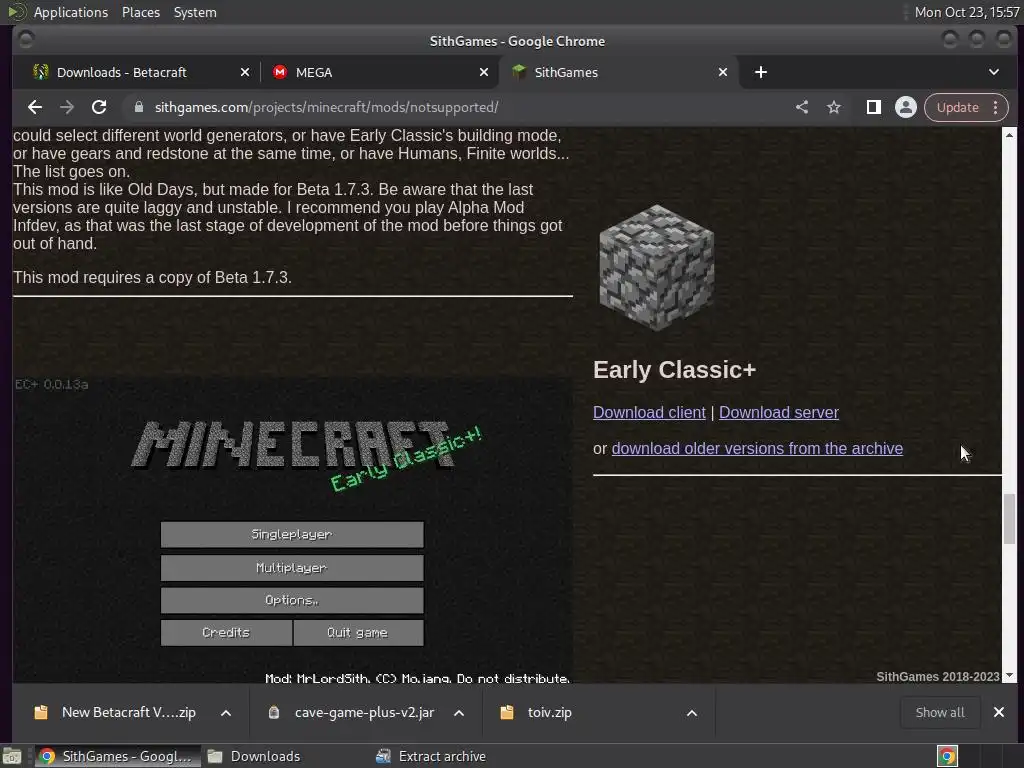Open the Places menu
The width and height of the screenshot is (1024, 768).
(x=141, y=12)
